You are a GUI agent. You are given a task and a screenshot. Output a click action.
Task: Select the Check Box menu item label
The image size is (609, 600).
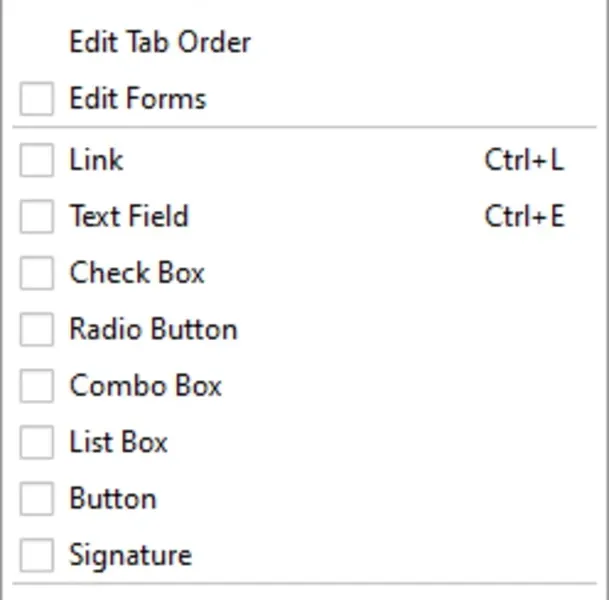coord(136,273)
